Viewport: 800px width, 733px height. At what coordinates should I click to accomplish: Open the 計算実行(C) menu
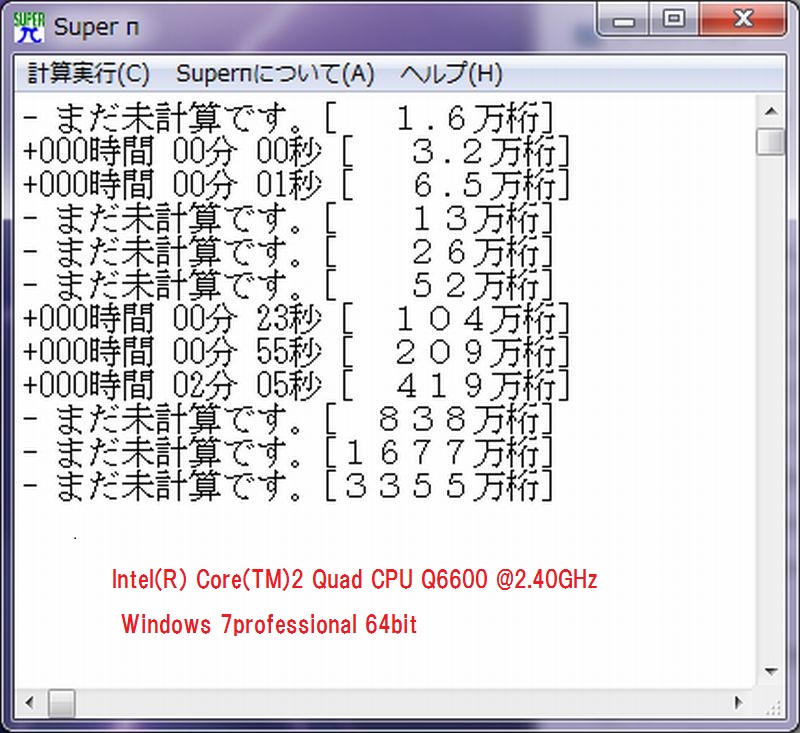click(88, 73)
